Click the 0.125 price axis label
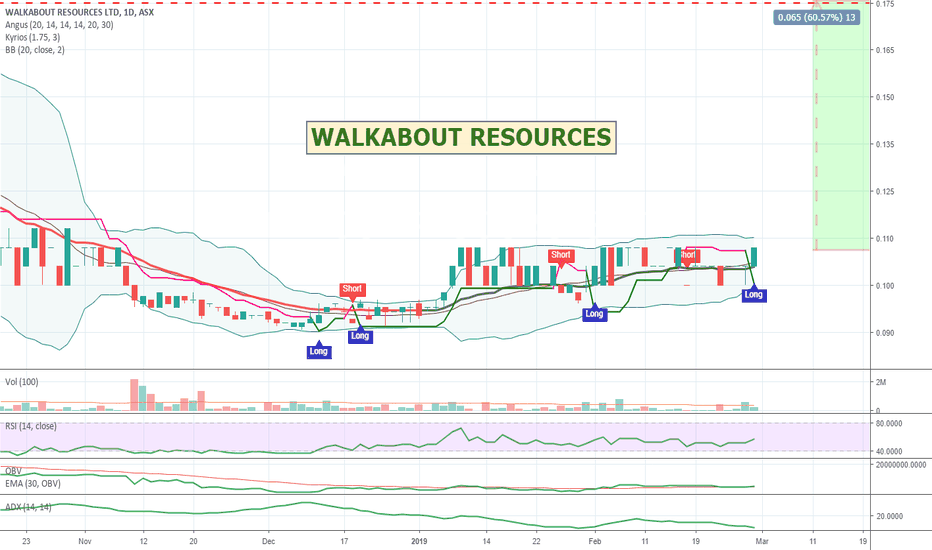 coord(885,191)
